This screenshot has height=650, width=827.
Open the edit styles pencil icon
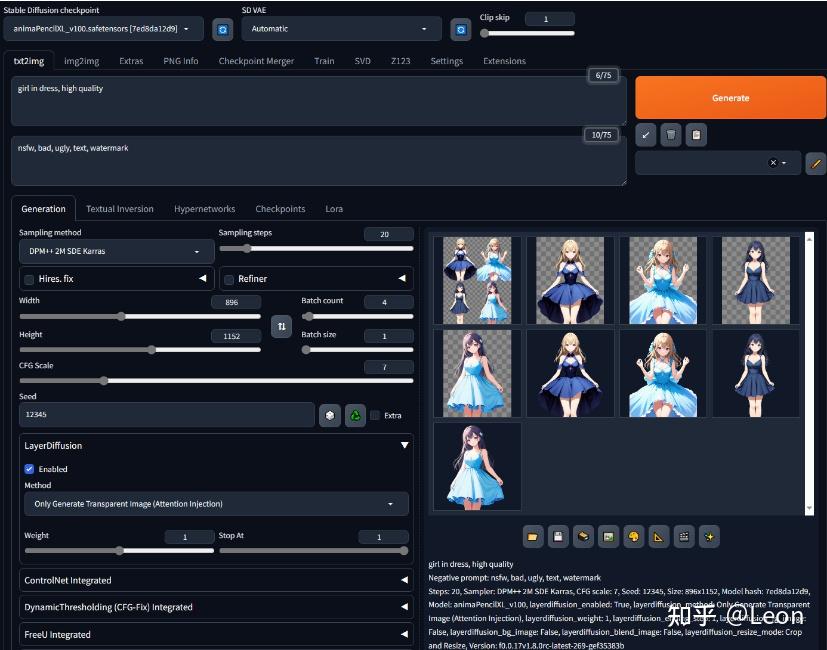(815, 163)
